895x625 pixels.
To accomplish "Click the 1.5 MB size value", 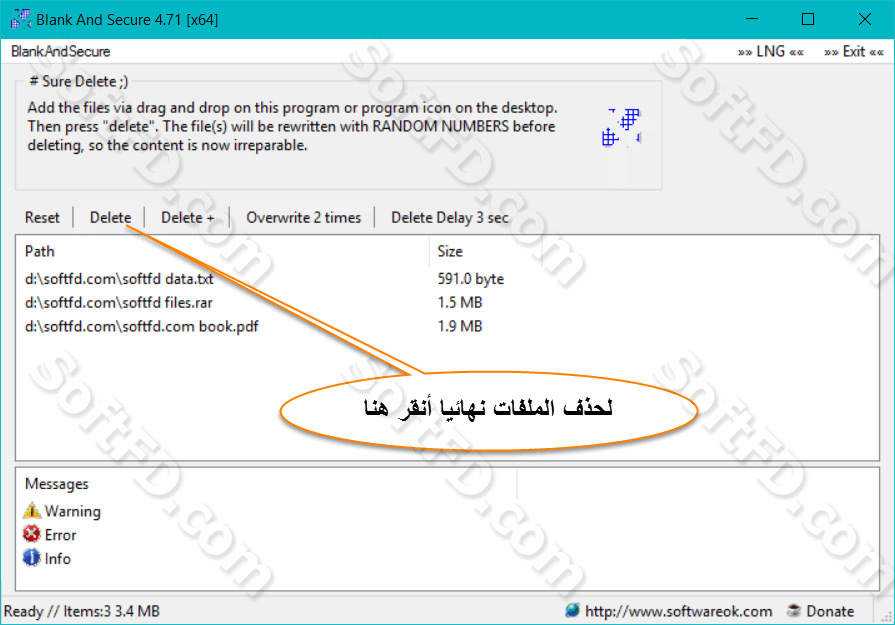I will click(460, 303).
